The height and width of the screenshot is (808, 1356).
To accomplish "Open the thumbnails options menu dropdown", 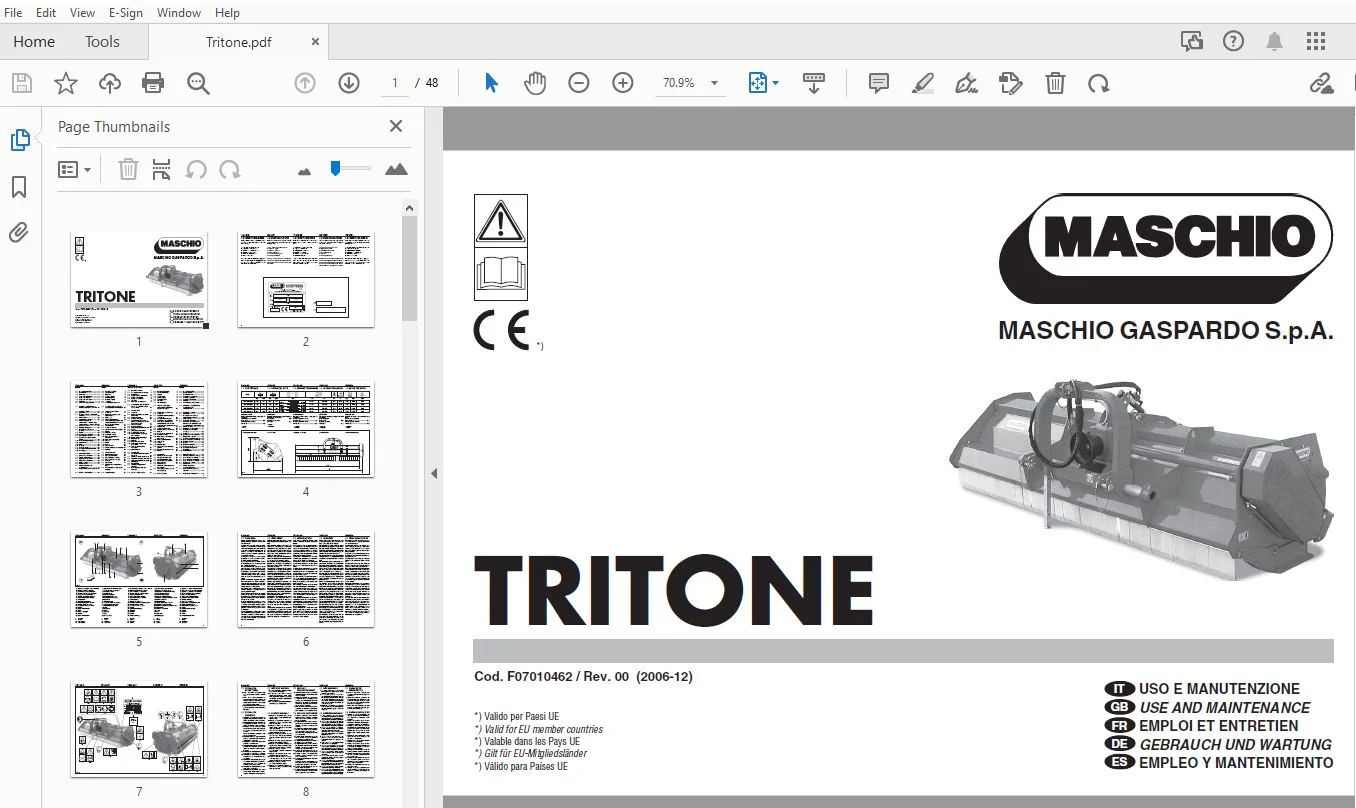I will 75,170.
